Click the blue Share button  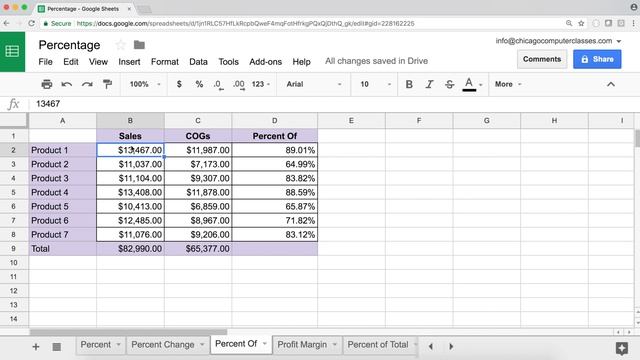pos(597,59)
